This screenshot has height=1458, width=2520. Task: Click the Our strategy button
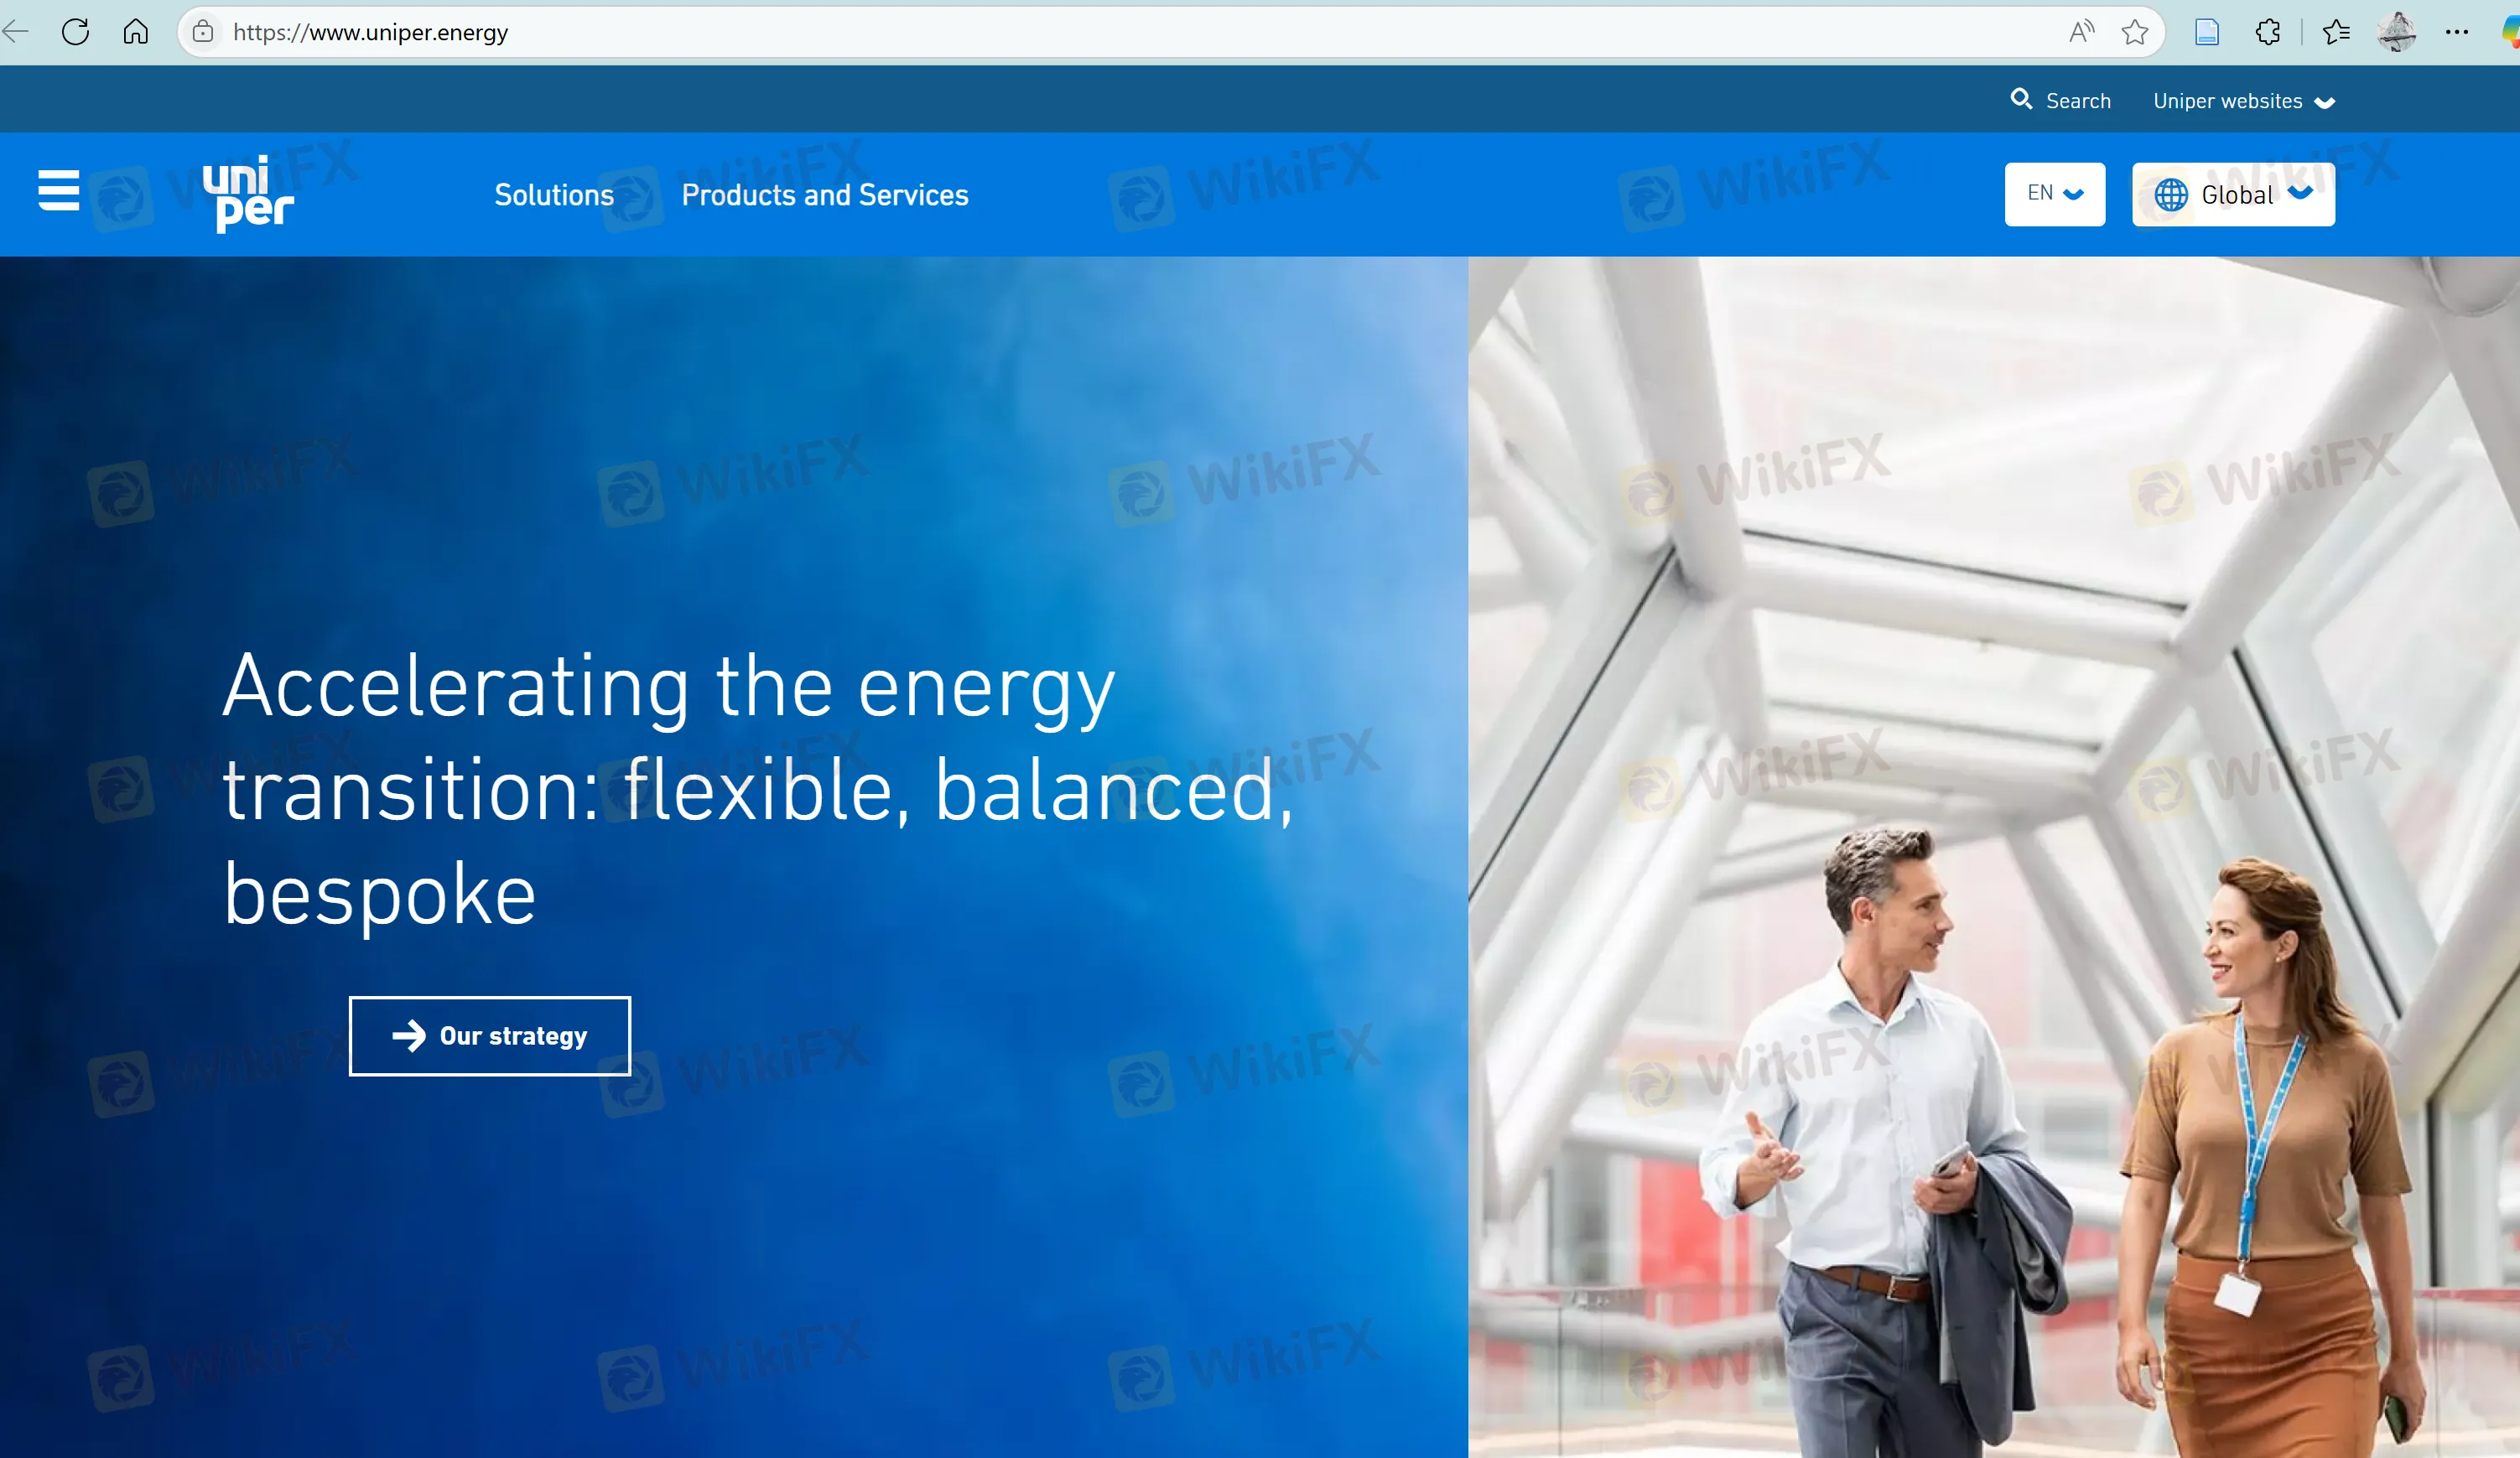(489, 1036)
